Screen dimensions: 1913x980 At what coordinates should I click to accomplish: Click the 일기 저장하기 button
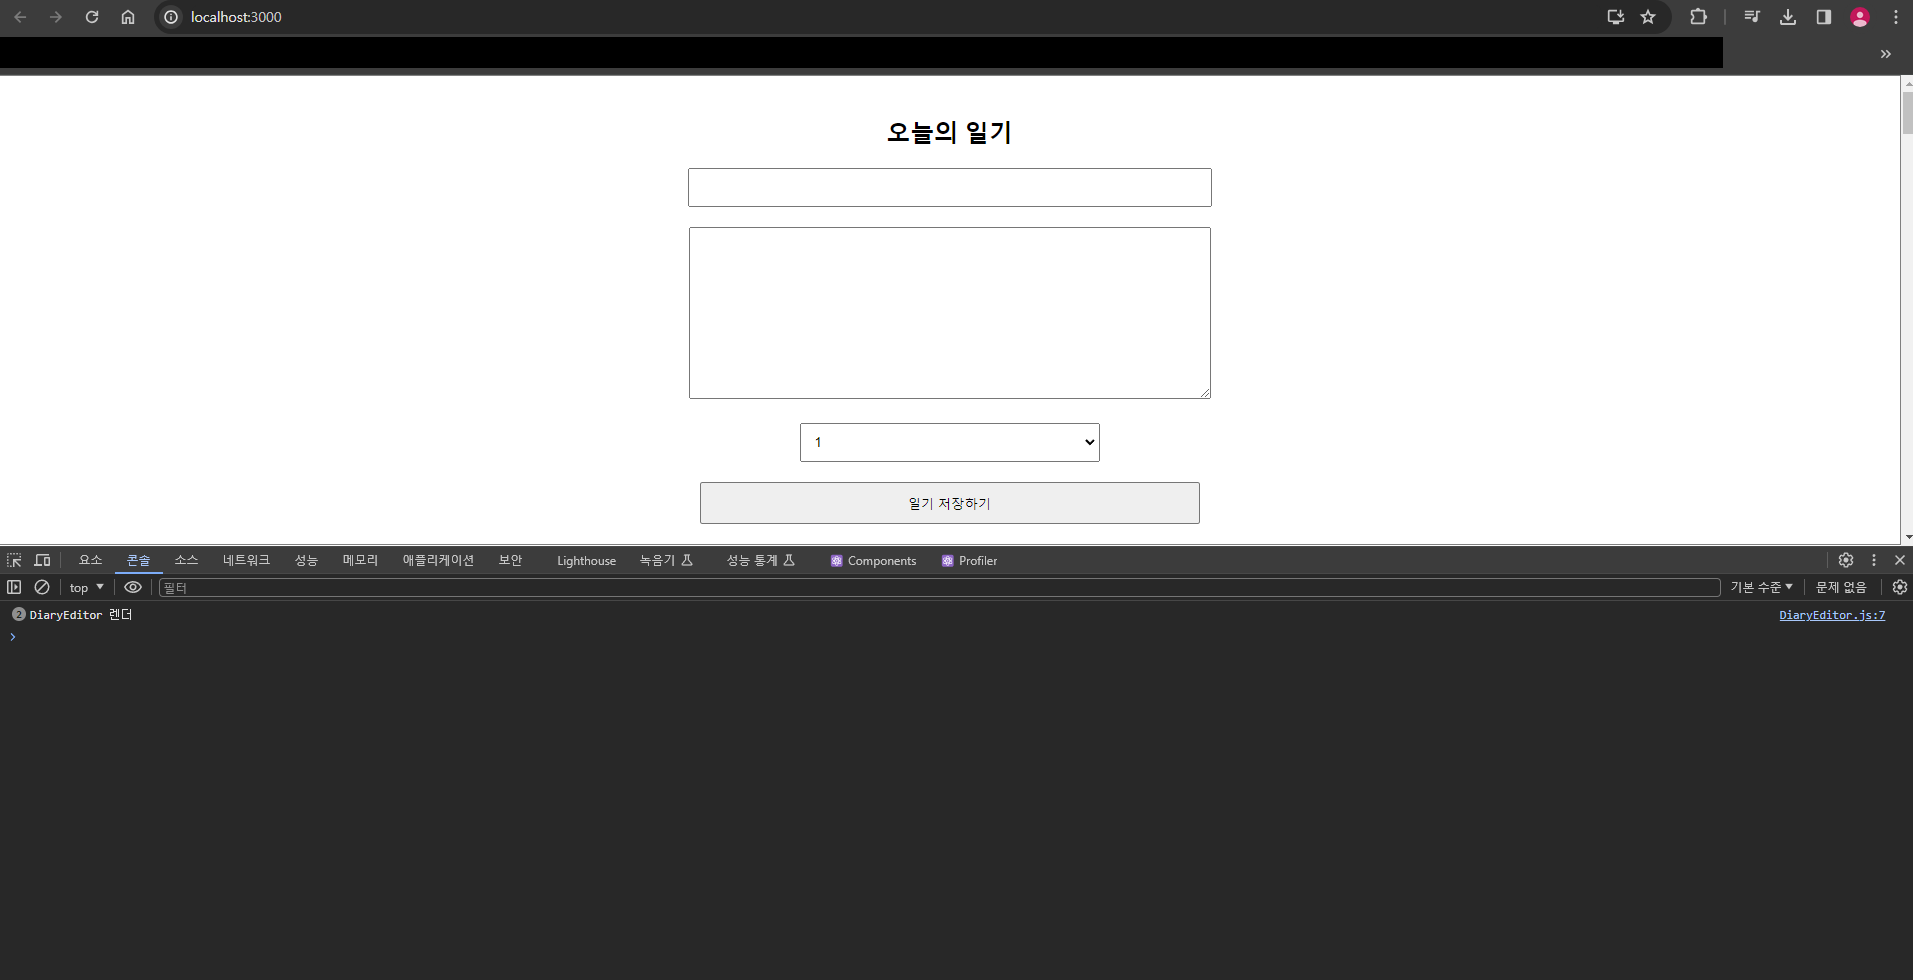949,503
